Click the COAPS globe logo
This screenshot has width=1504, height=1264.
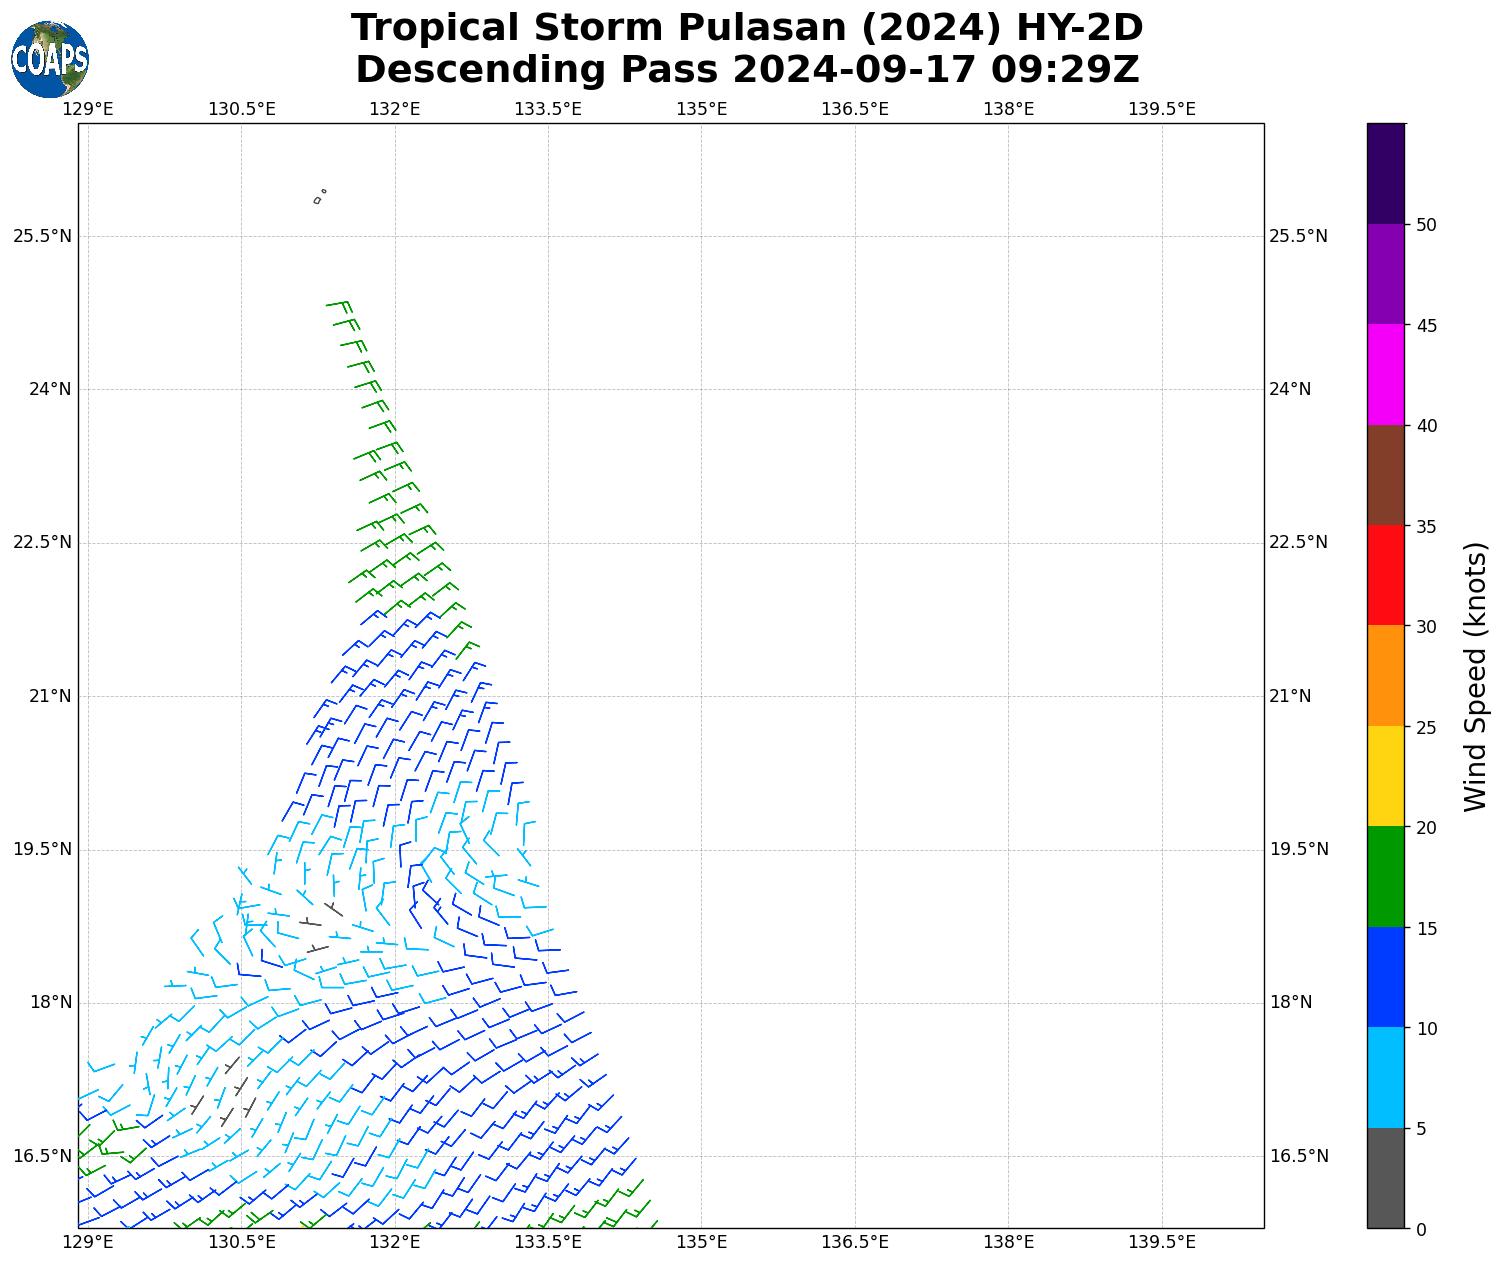(50, 59)
